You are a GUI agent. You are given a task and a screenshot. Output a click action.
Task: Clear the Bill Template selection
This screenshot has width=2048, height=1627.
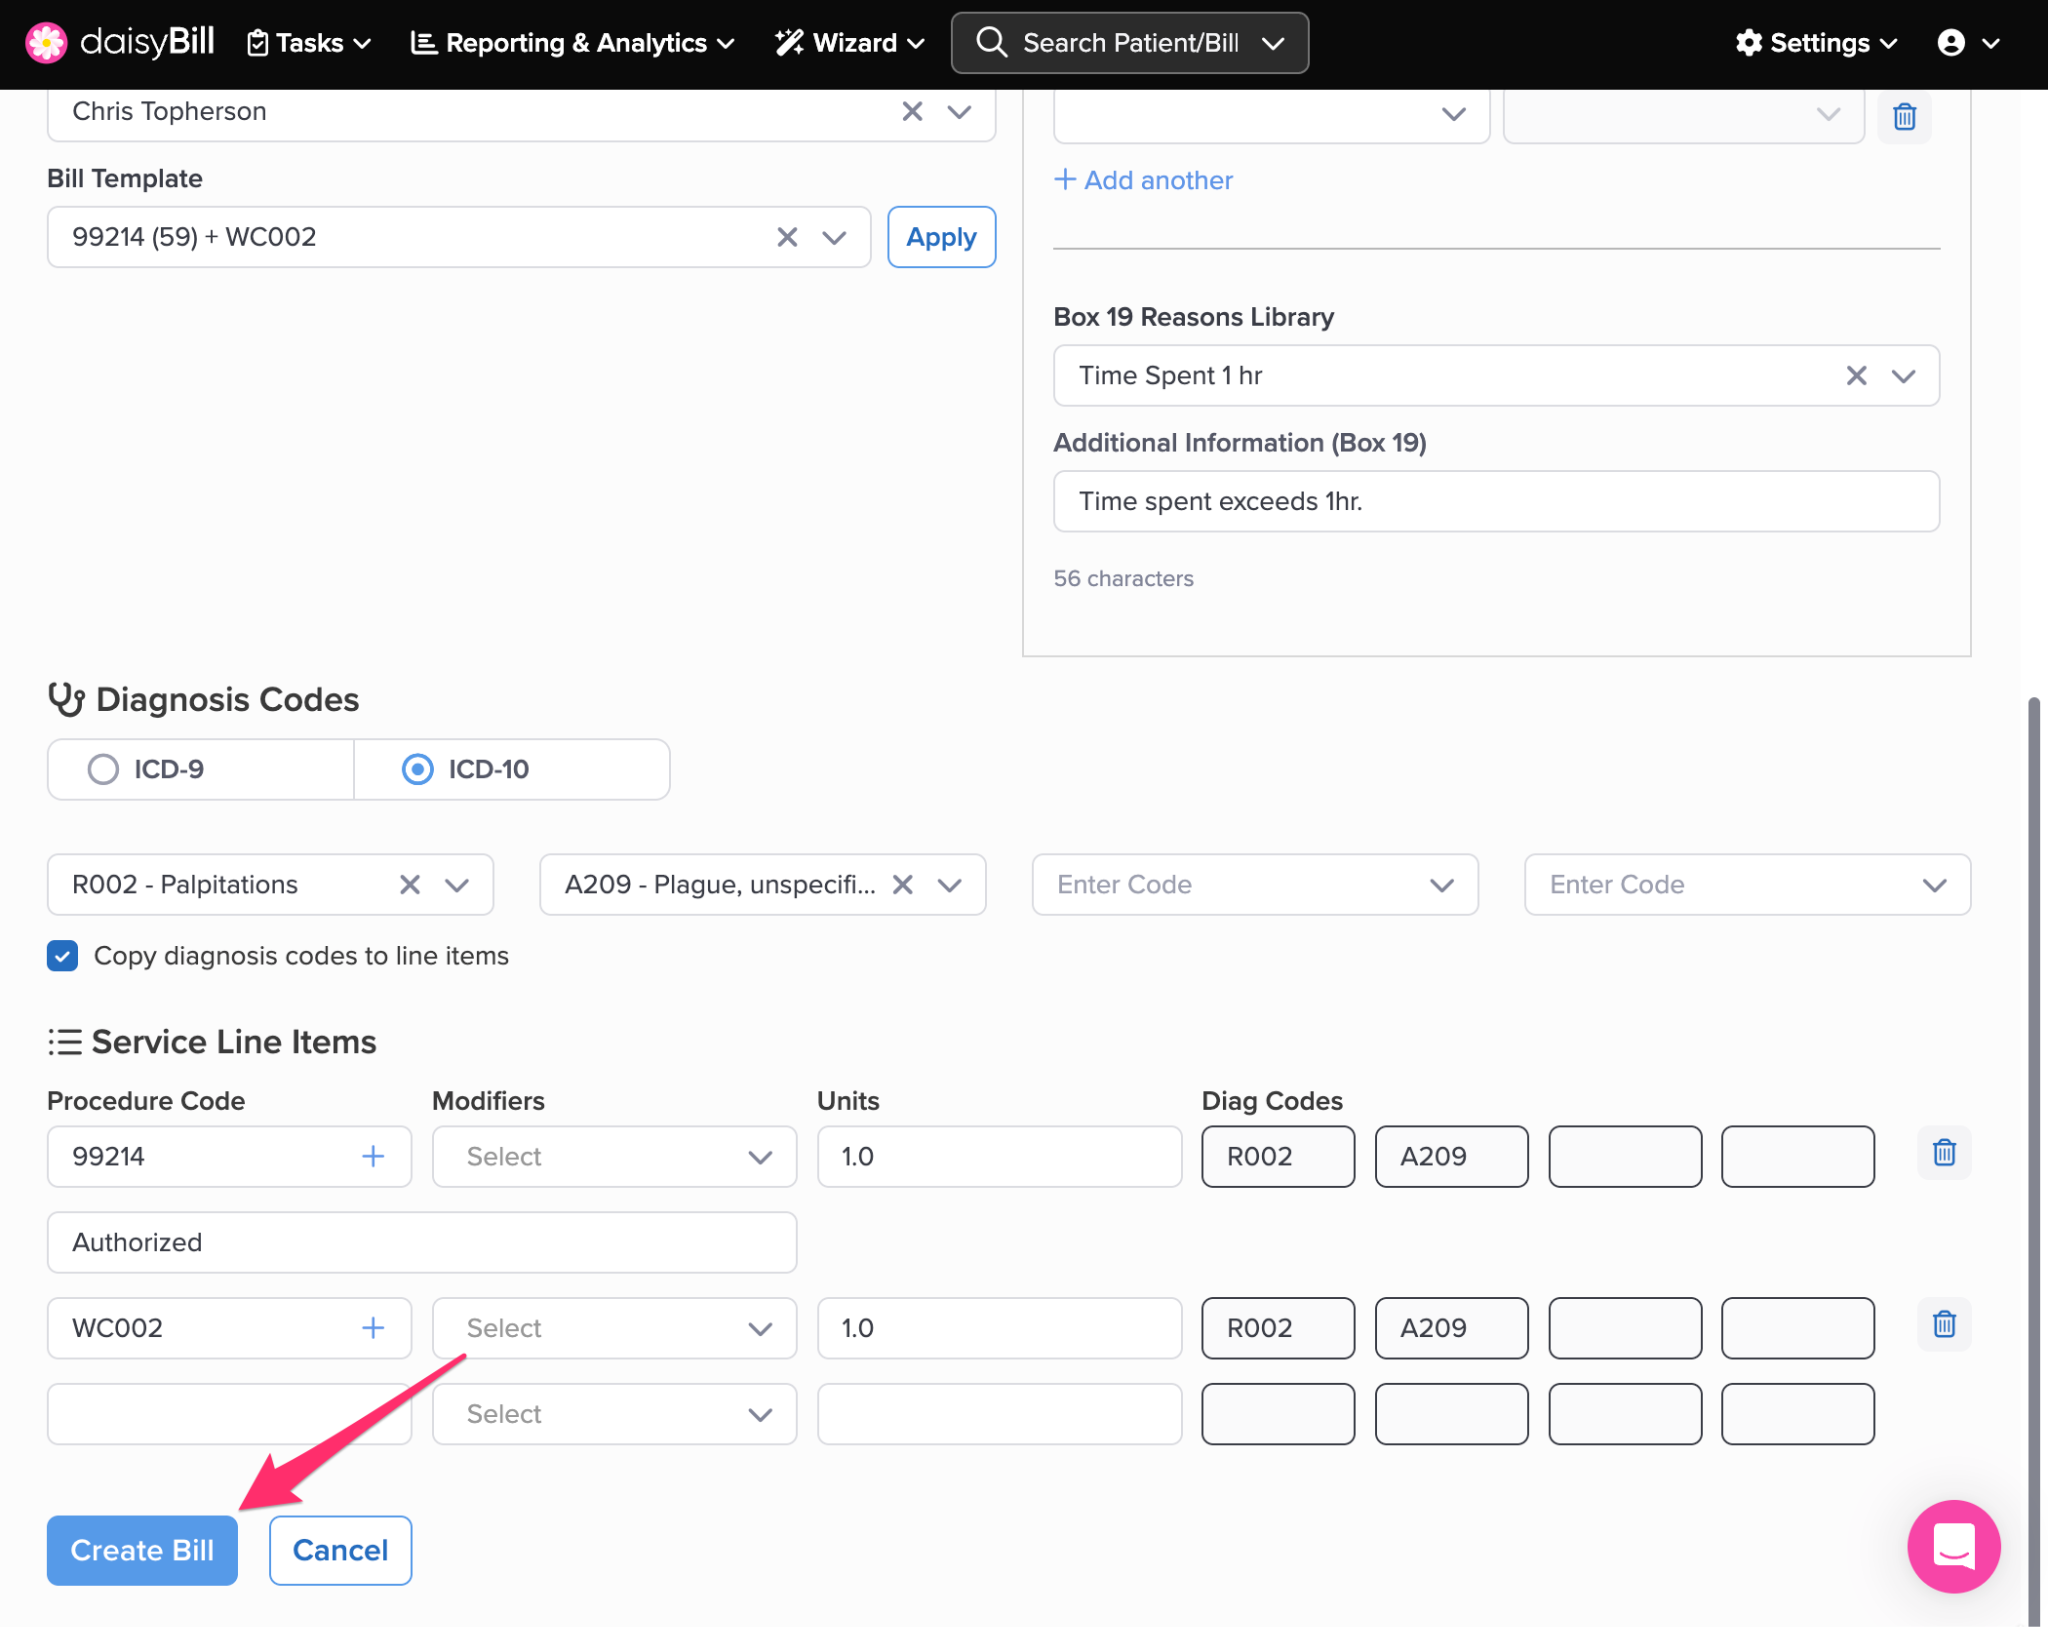pos(787,237)
